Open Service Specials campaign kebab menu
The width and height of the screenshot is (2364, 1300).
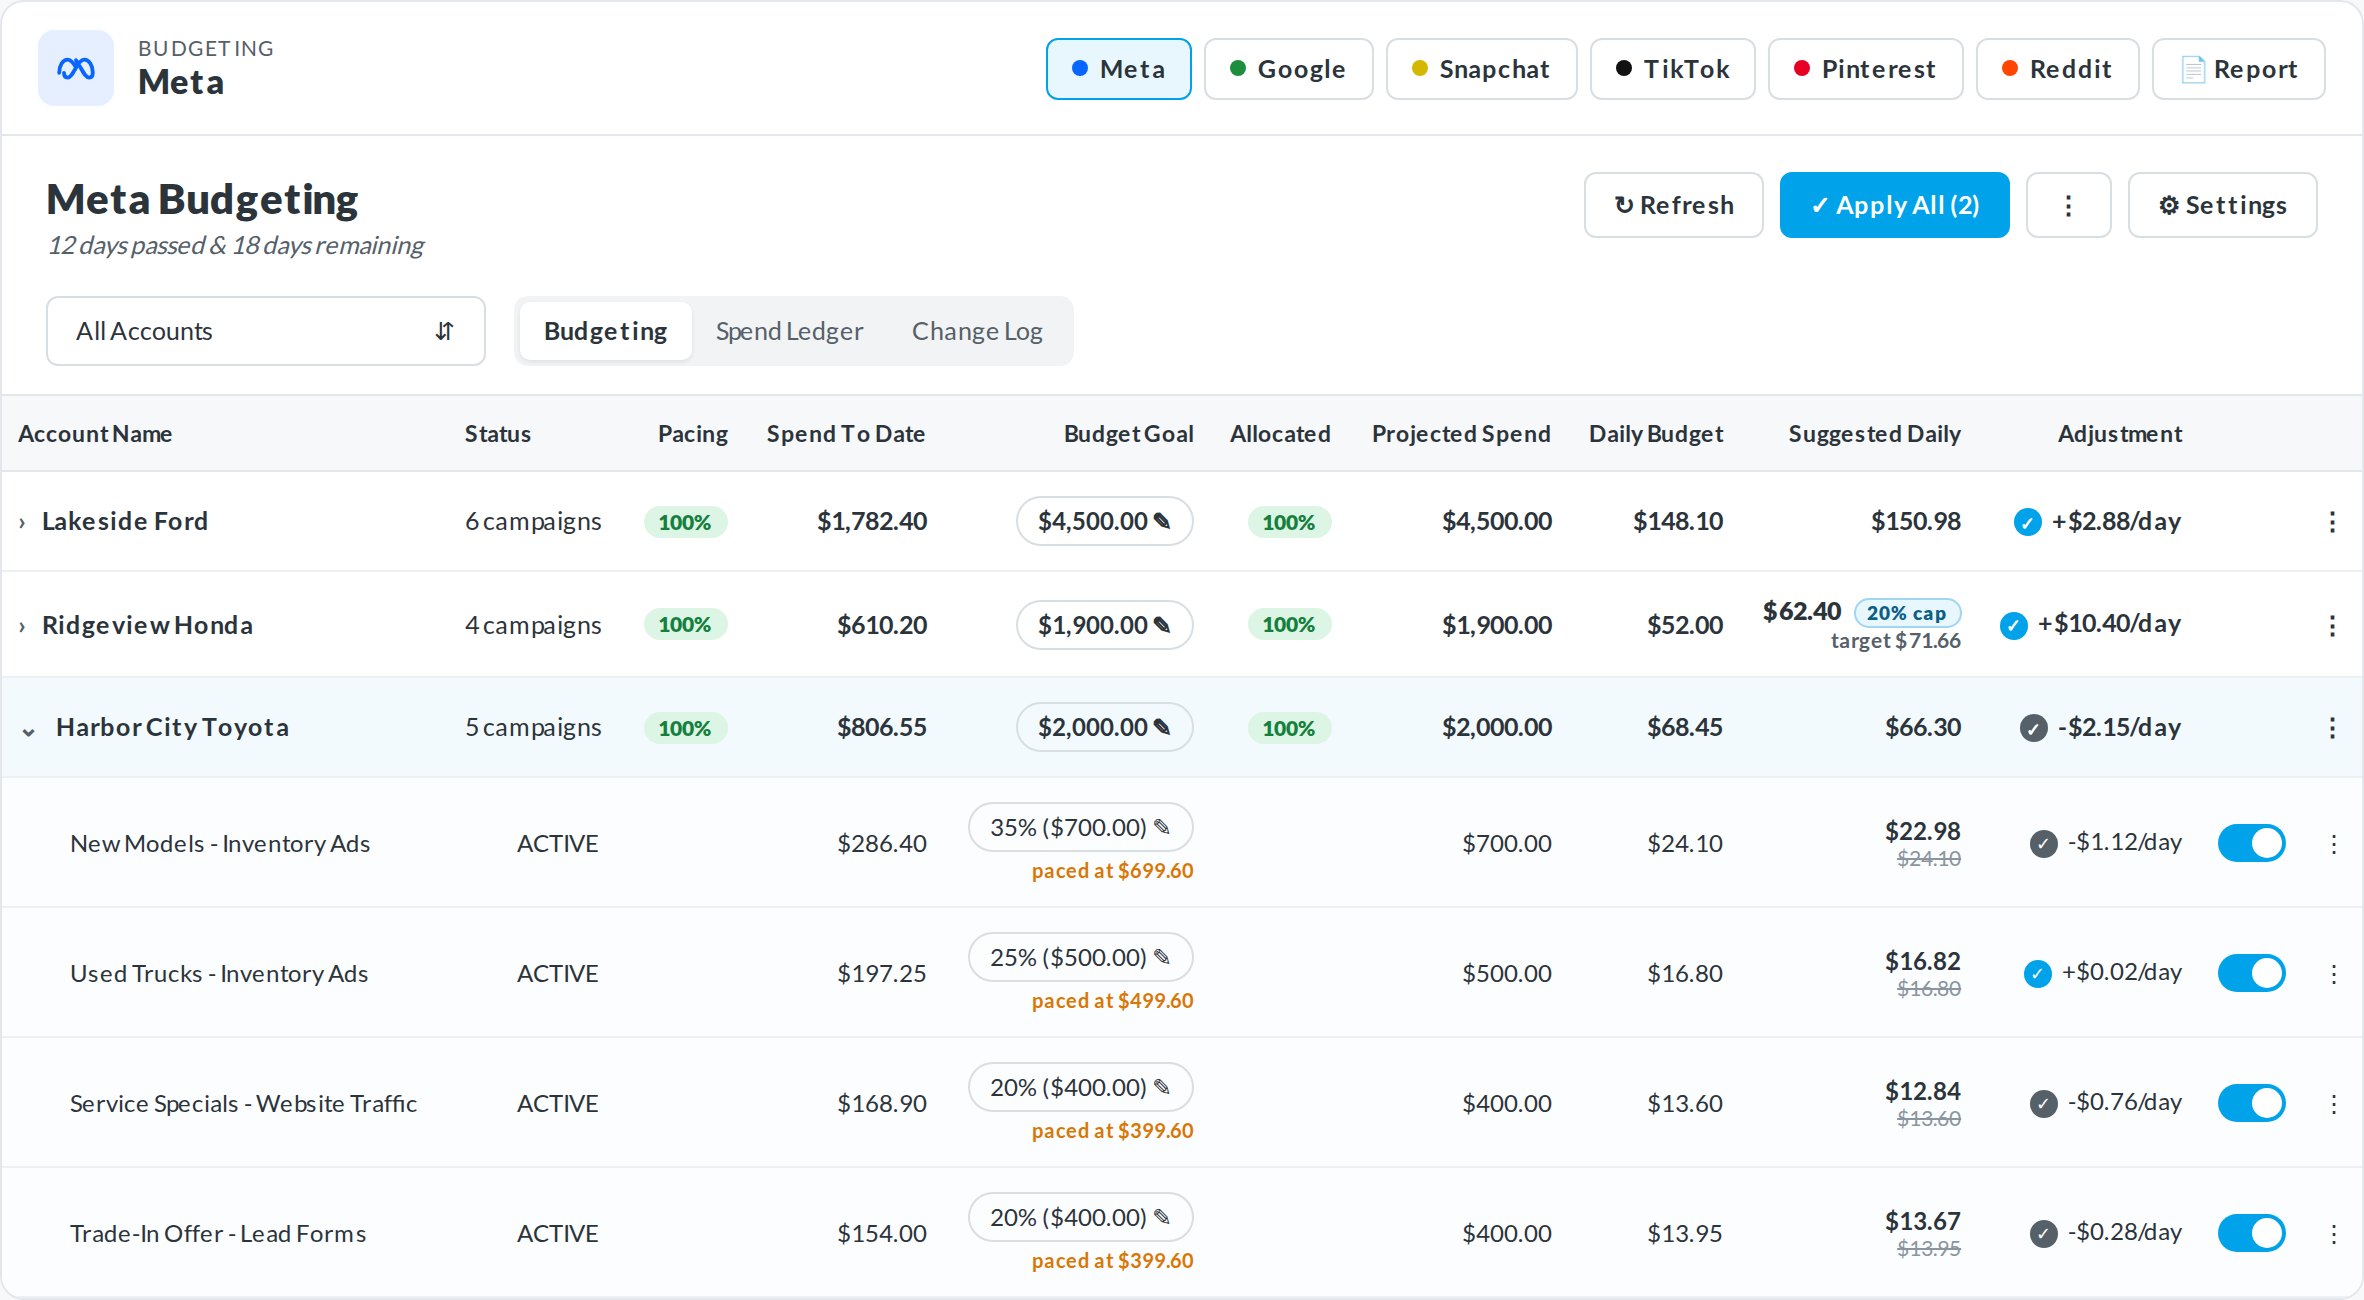coord(2333,1104)
